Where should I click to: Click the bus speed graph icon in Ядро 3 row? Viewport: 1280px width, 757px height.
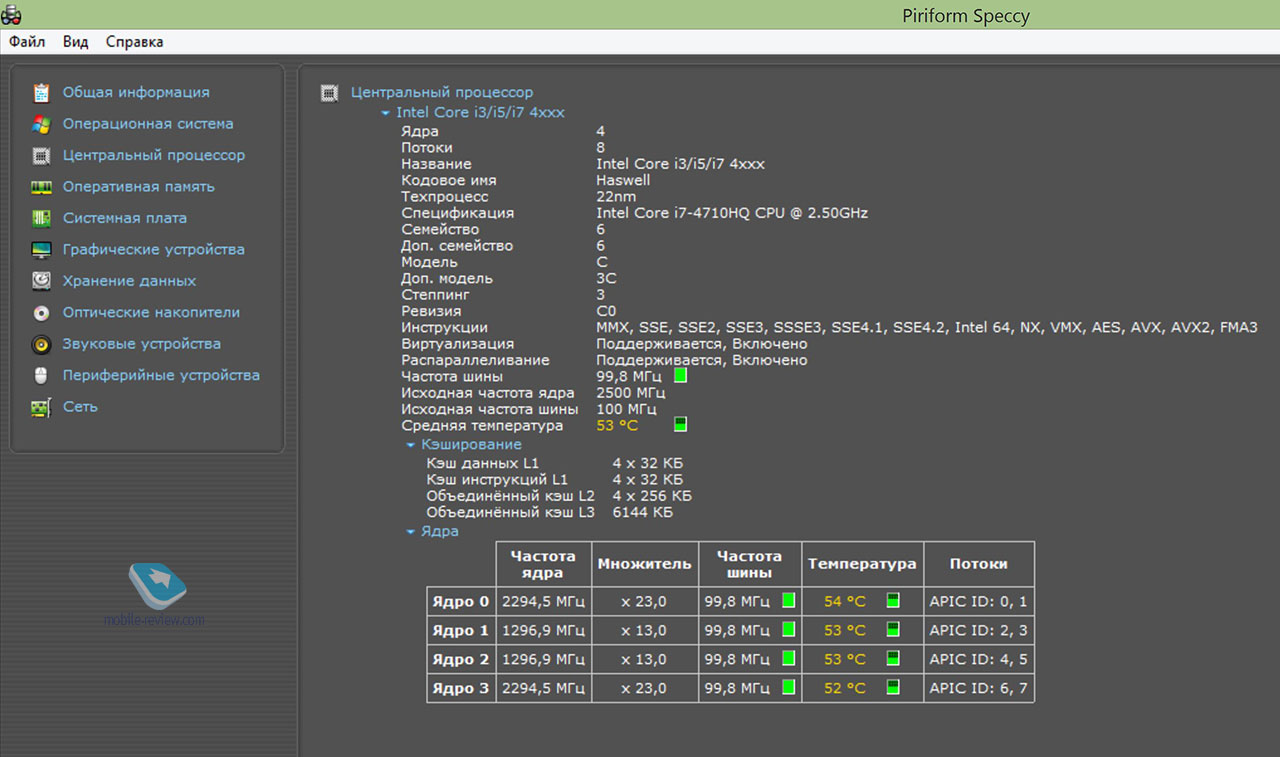tap(788, 688)
